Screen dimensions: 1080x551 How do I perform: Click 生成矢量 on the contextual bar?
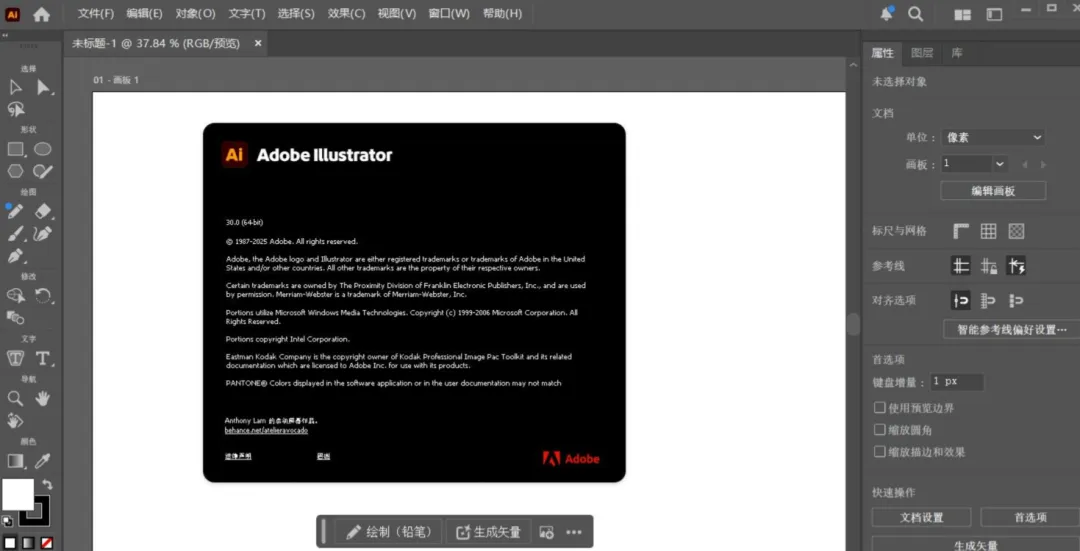488,532
